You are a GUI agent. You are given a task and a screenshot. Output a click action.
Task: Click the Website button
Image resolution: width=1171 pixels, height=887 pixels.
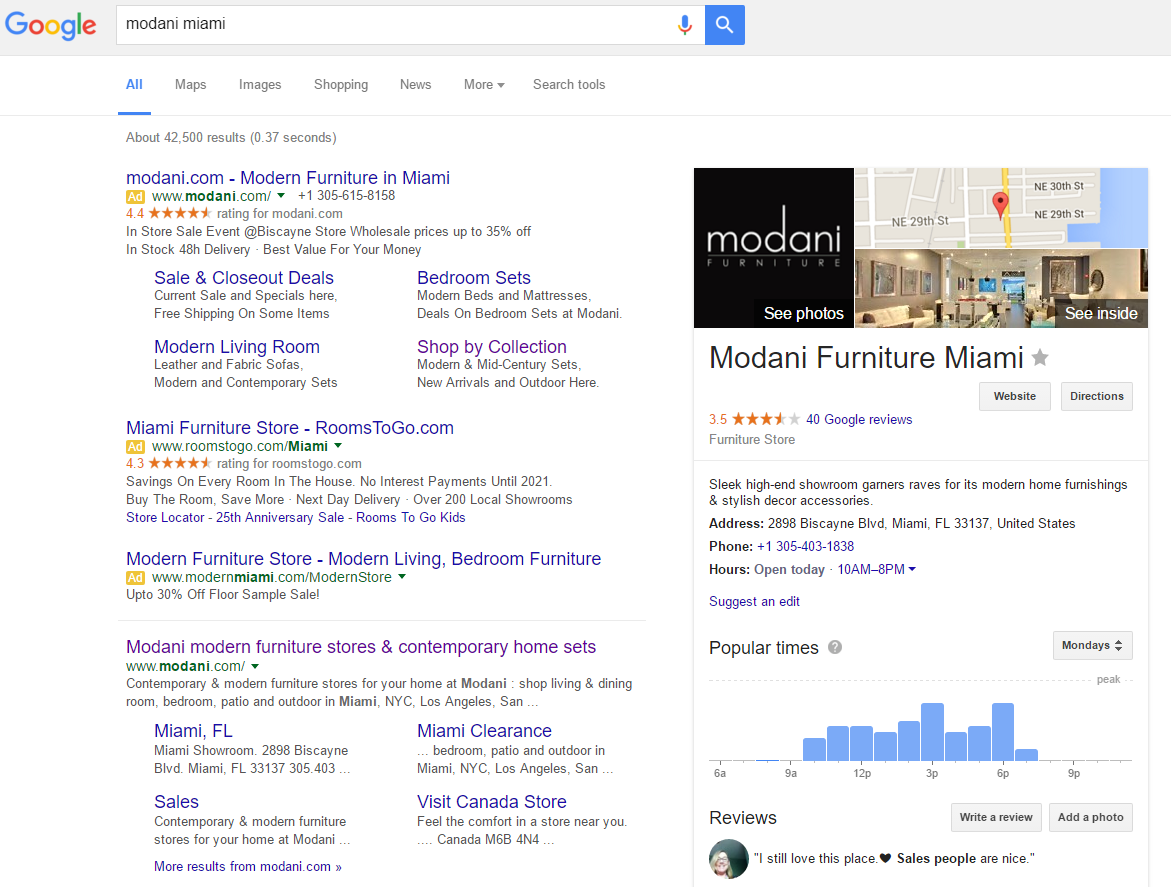click(x=1015, y=396)
